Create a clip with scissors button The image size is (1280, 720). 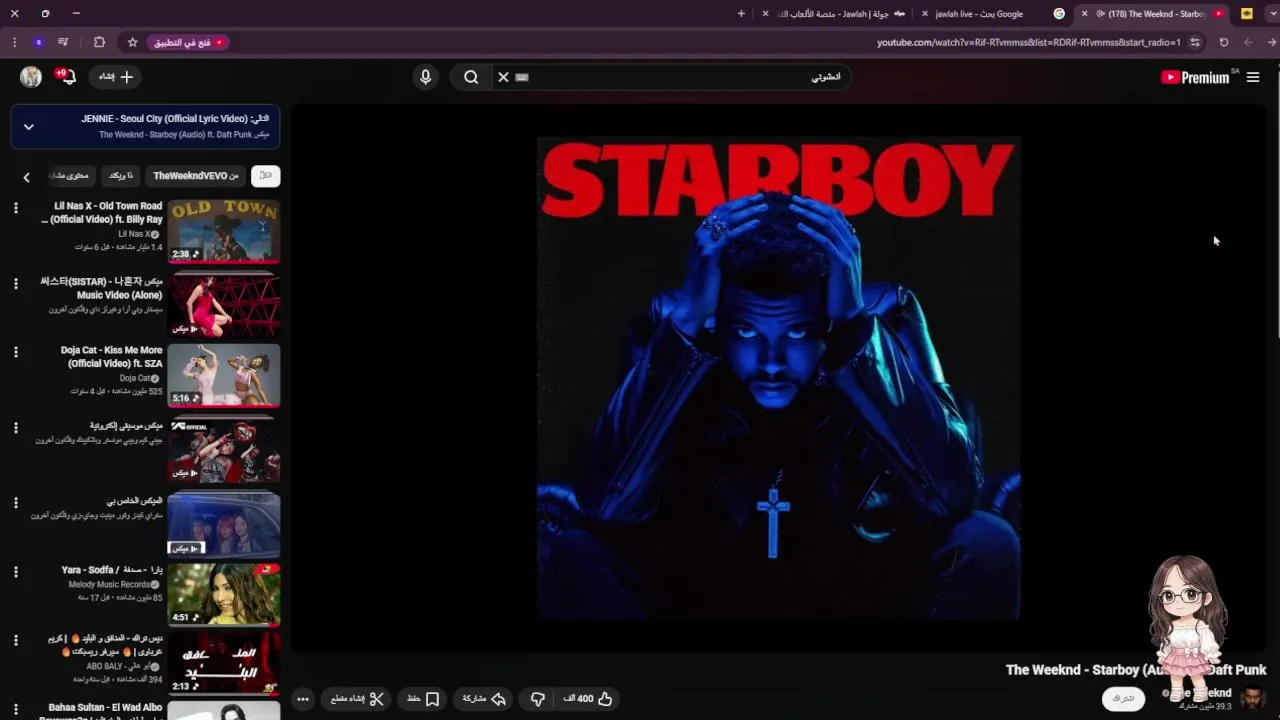(x=357, y=699)
